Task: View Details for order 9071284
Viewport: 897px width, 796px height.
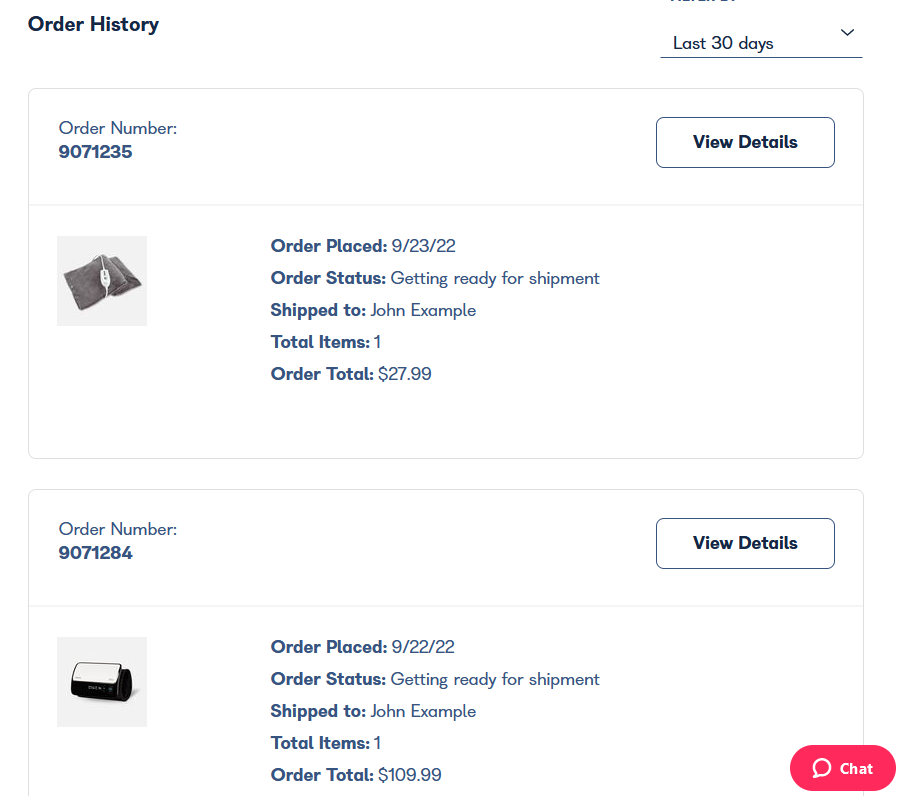Action: click(x=744, y=543)
